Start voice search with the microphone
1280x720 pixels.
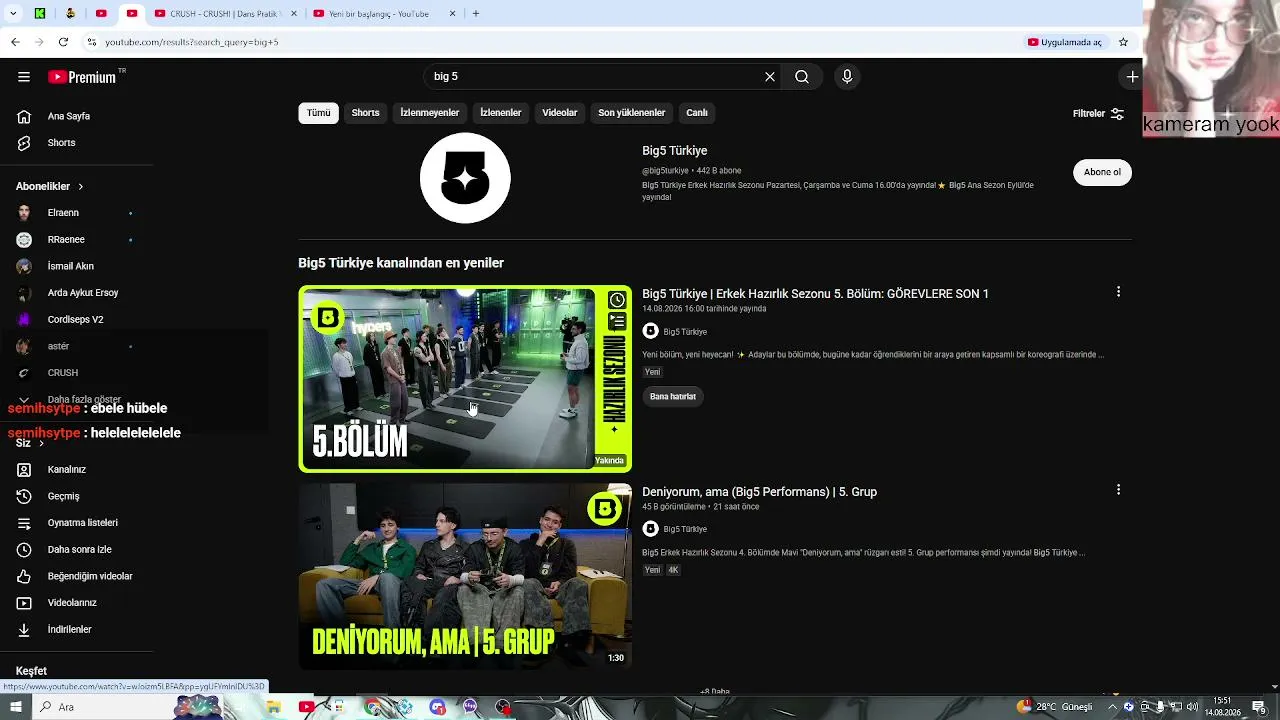pos(847,77)
